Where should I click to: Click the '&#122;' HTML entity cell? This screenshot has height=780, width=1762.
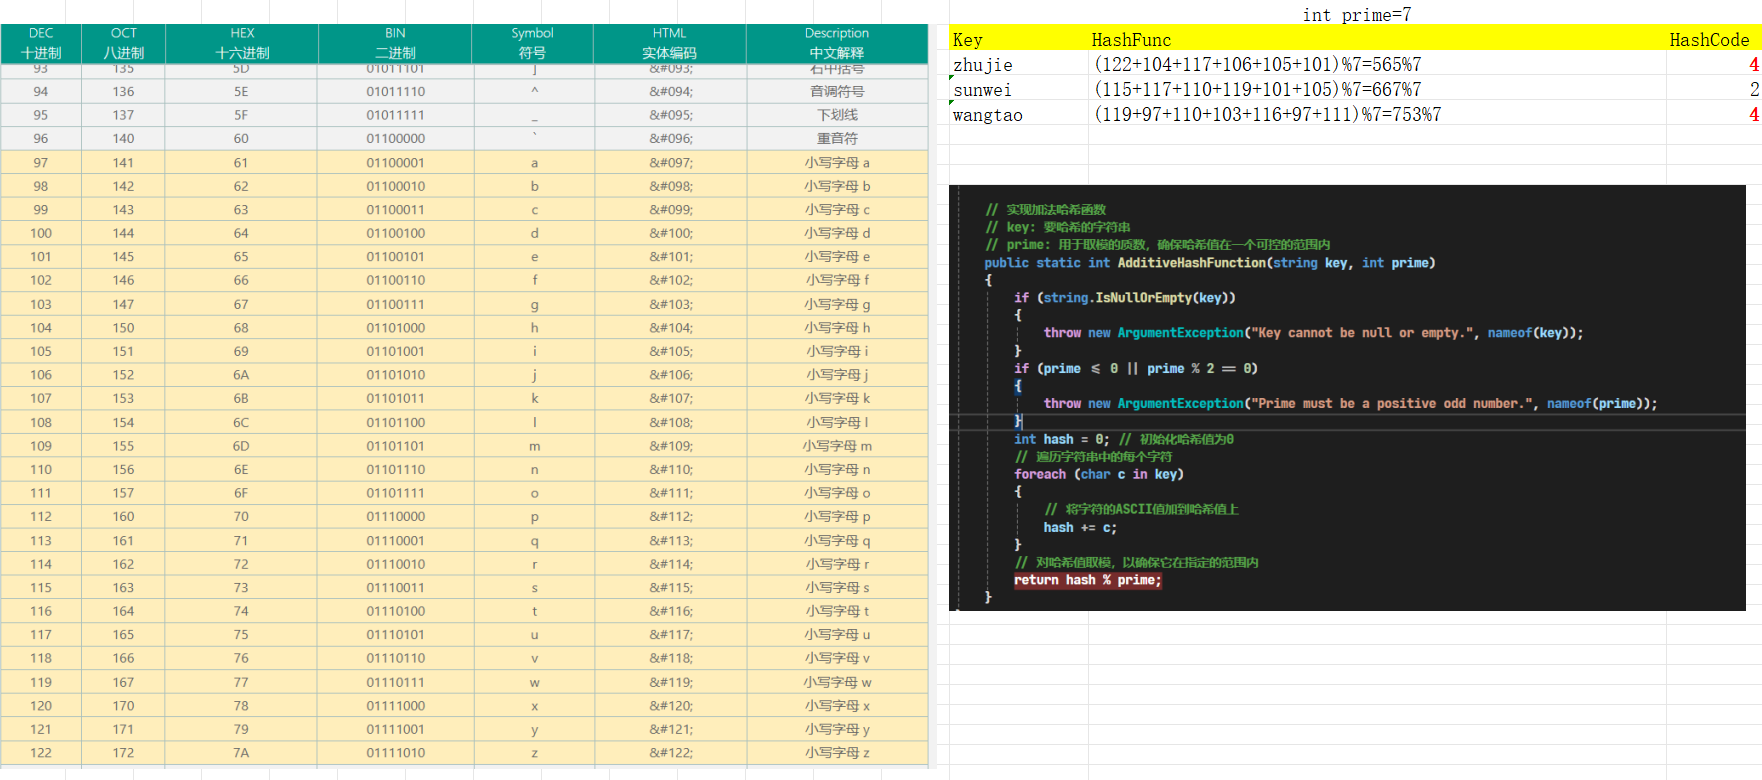pos(670,753)
